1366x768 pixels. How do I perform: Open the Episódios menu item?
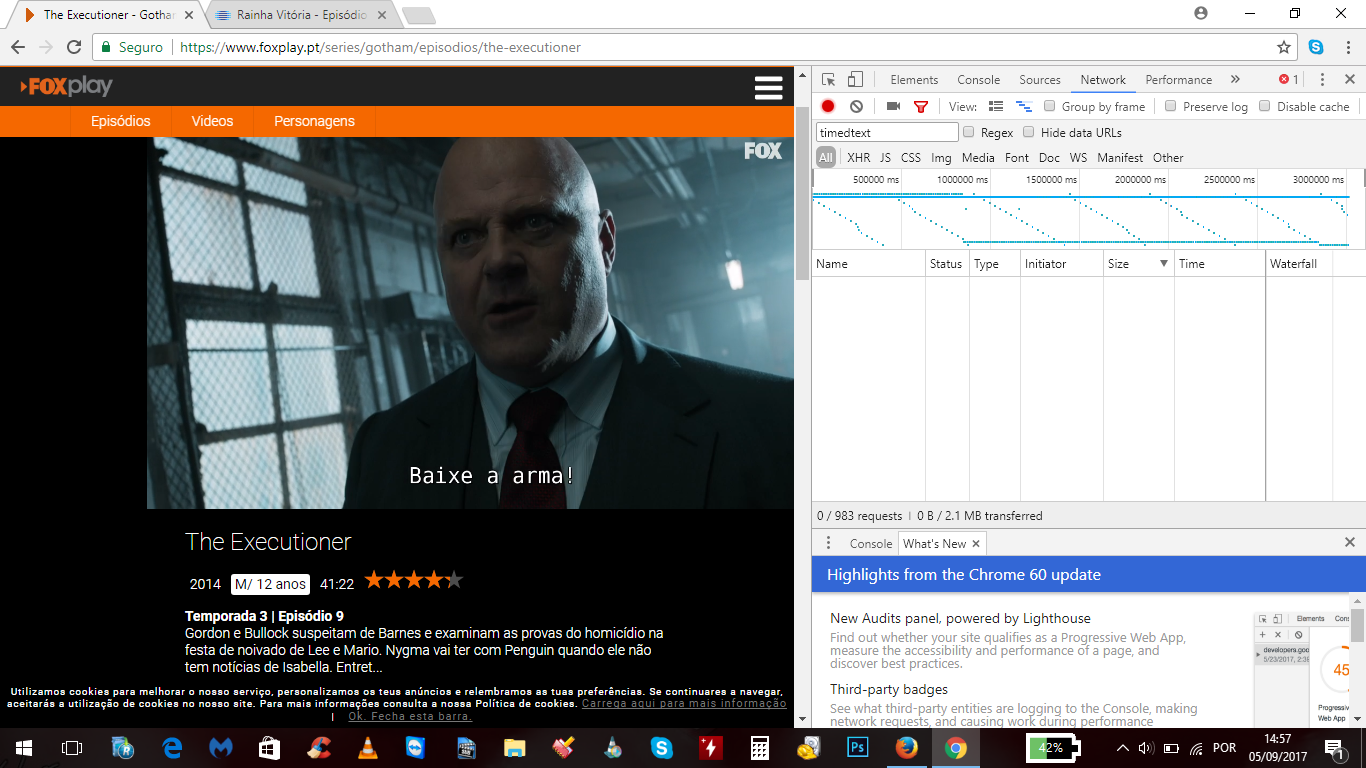pyautogui.click(x=121, y=121)
